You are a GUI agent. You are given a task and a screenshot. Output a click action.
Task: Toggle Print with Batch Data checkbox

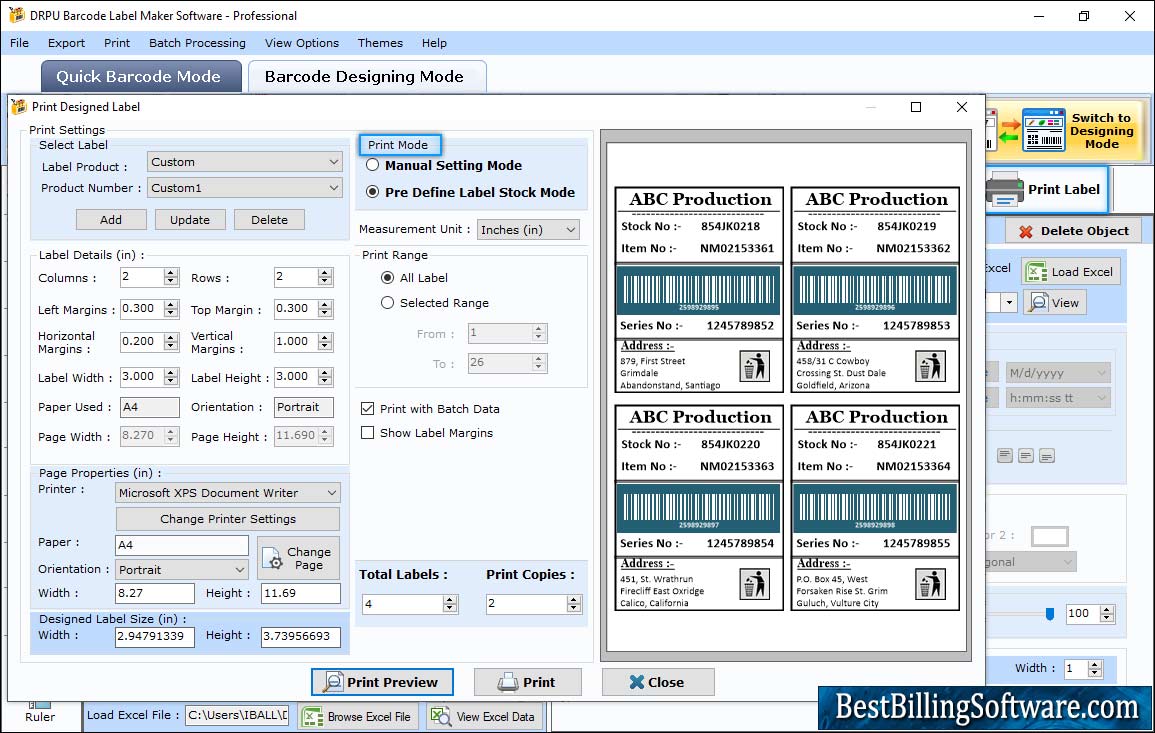click(368, 408)
